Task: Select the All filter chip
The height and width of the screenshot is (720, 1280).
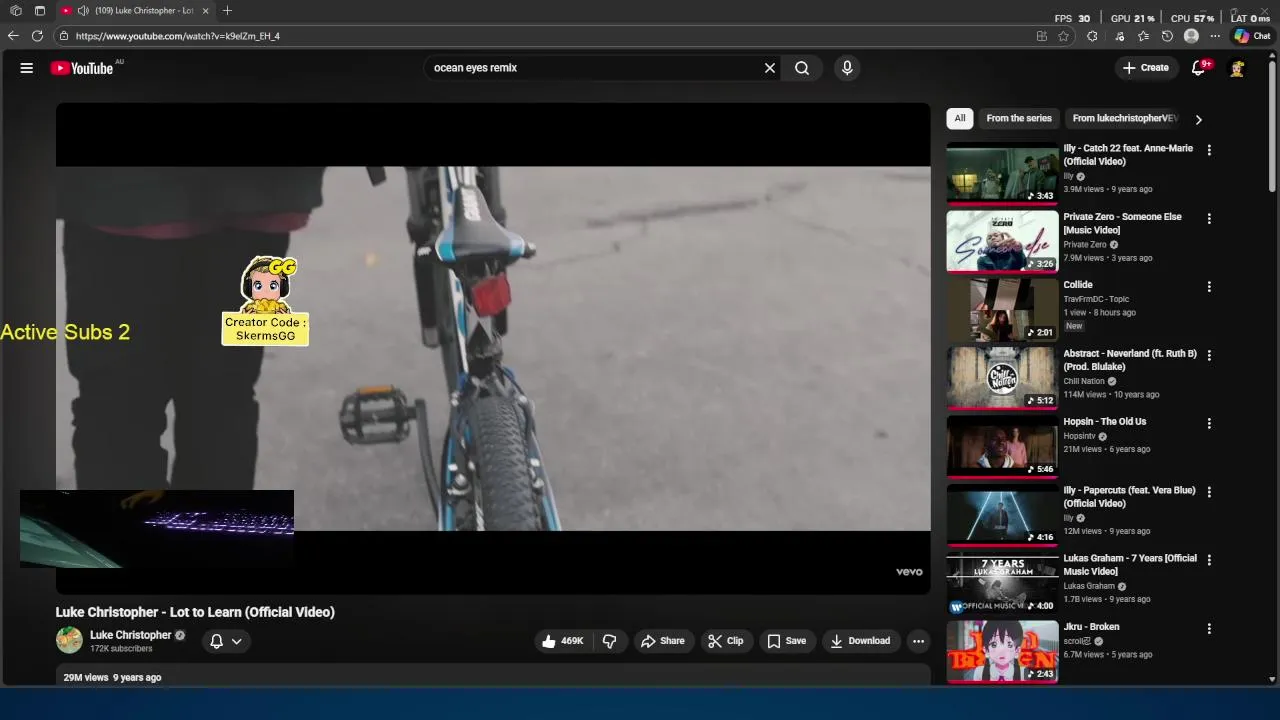Action: pos(960,118)
